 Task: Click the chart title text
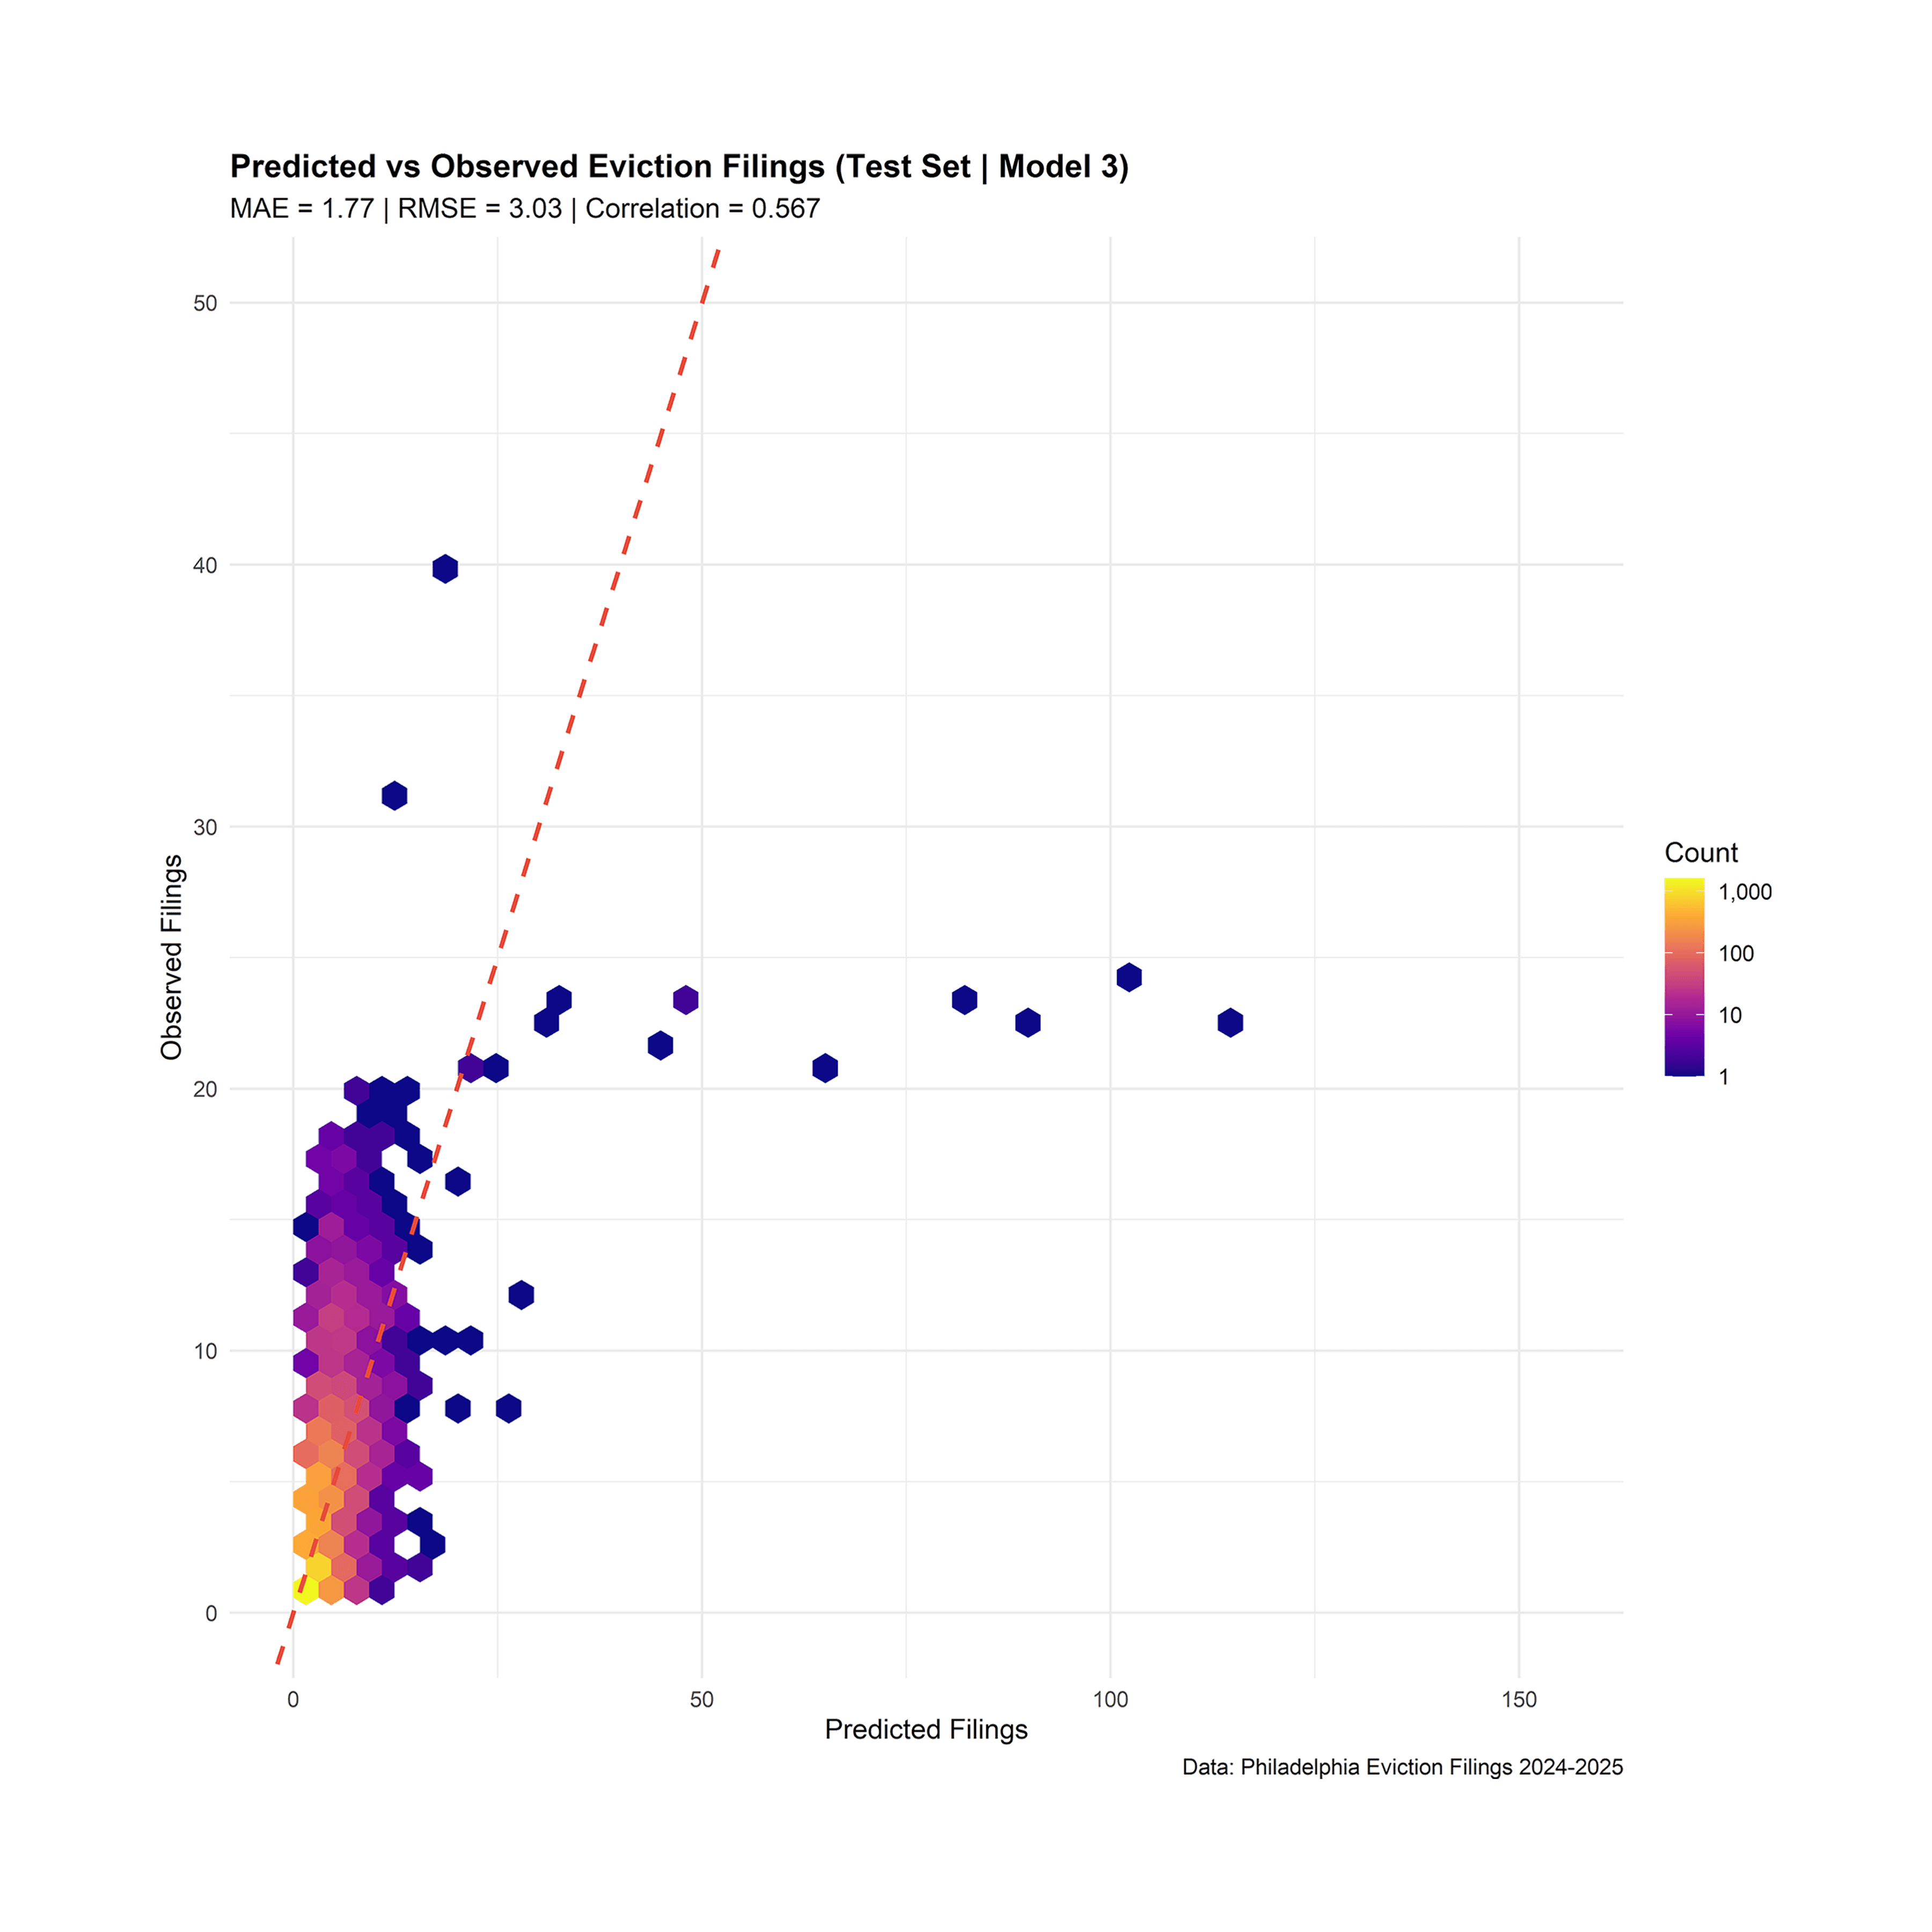pyautogui.click(x=679, y=166)
